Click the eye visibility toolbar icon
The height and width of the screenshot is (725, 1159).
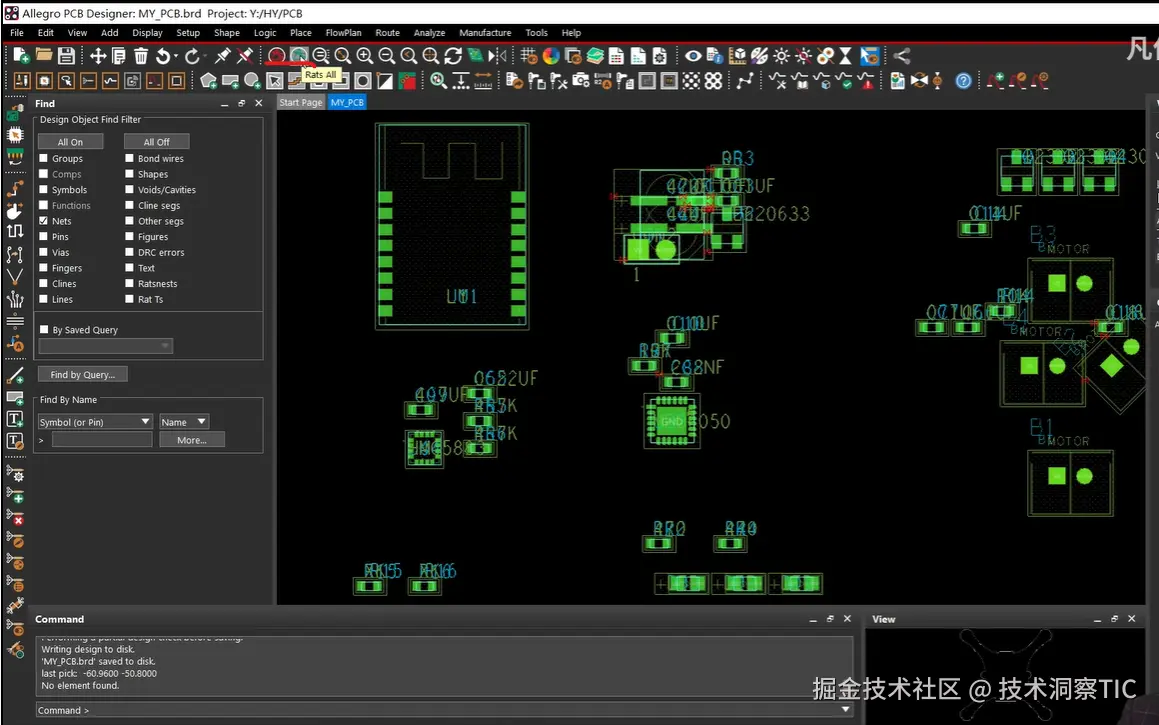pyautogui.click(x=692, y=56)
